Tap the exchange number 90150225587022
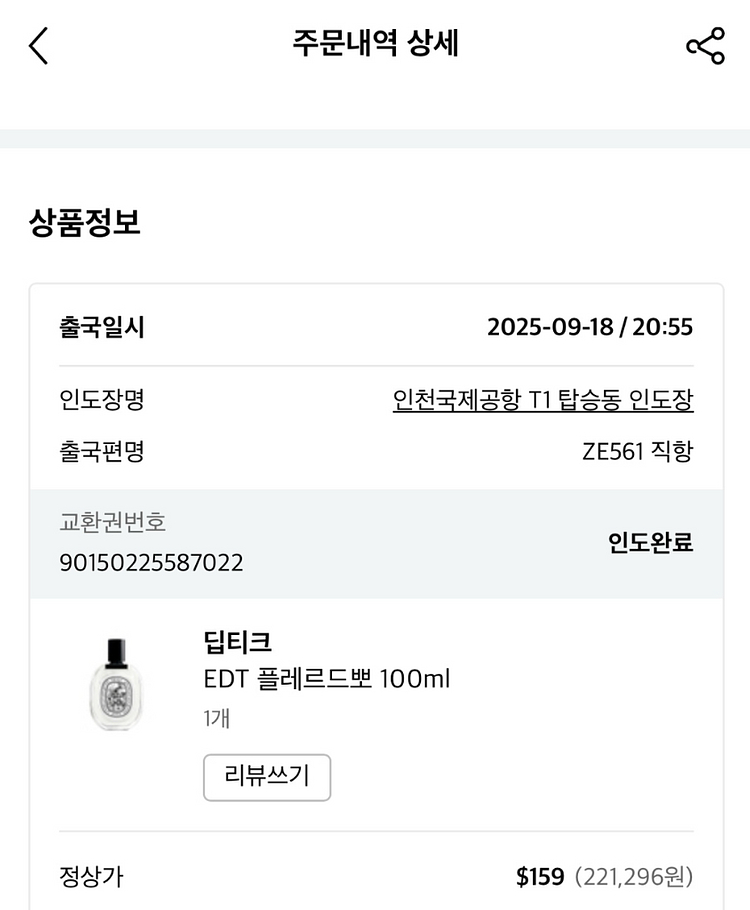The height and width of the screenshot is (910, 750). (151, 563)
